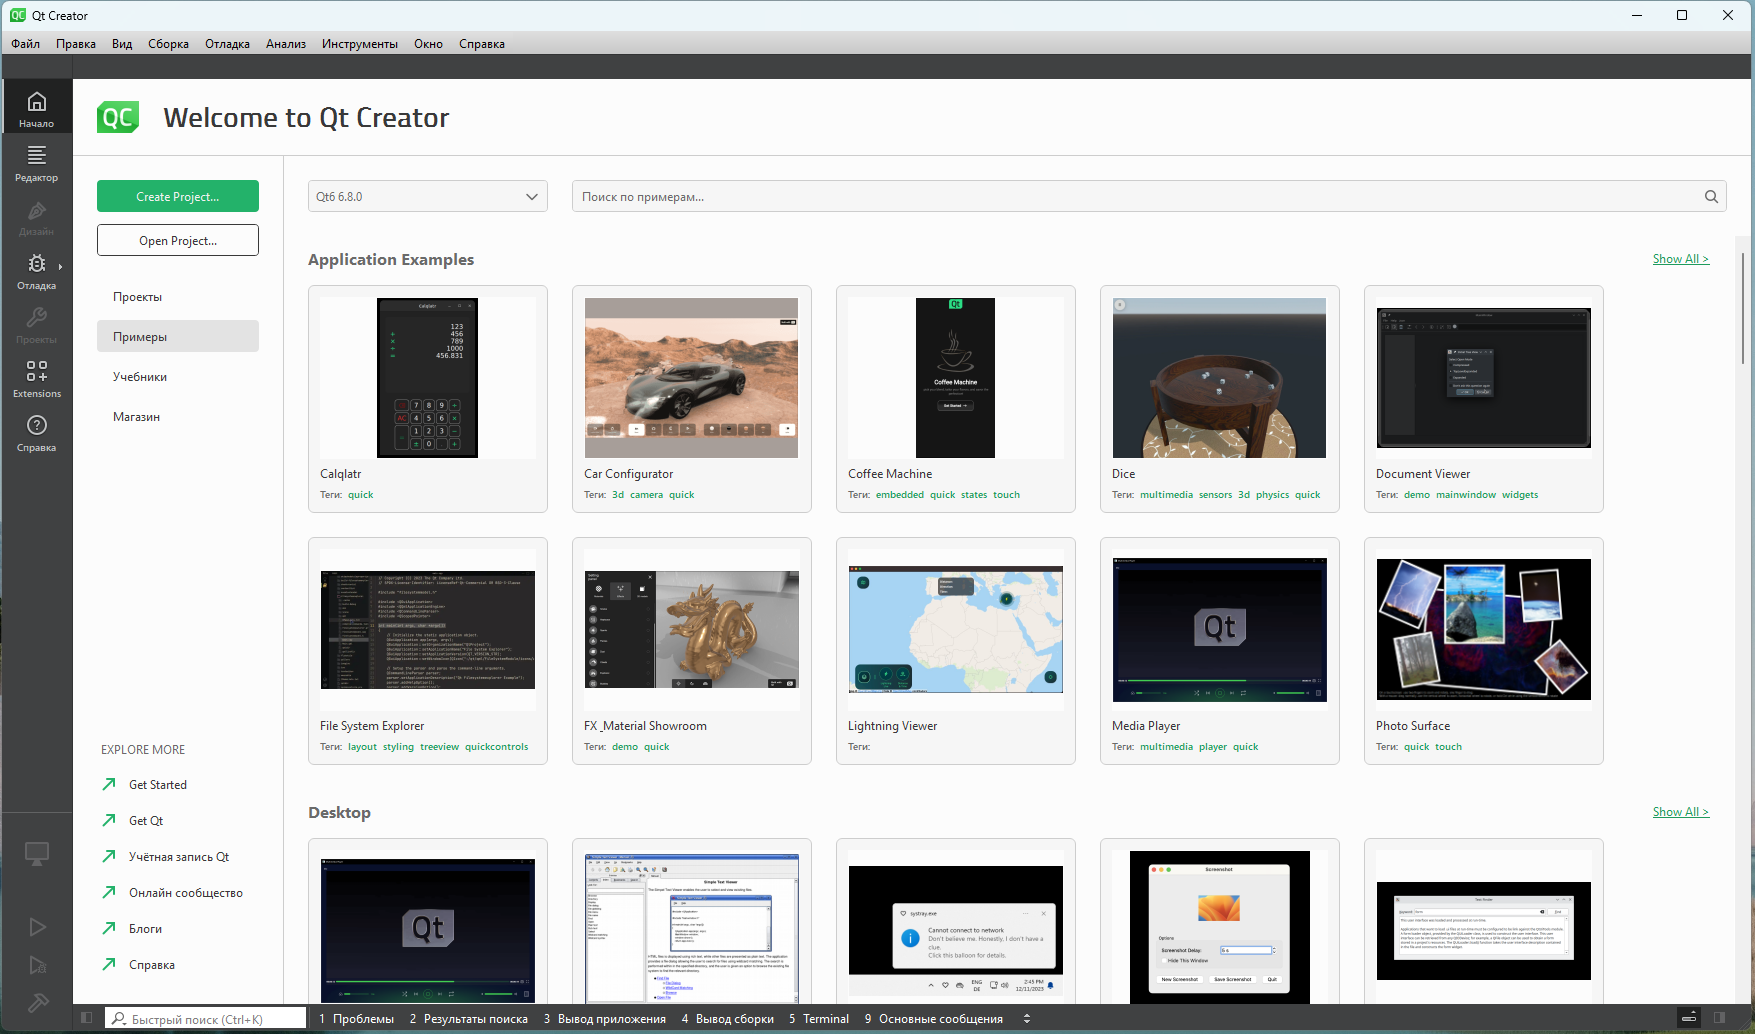Toggle the left sidebar visibility
Screen dimensions: 1755x1034
87,1018
